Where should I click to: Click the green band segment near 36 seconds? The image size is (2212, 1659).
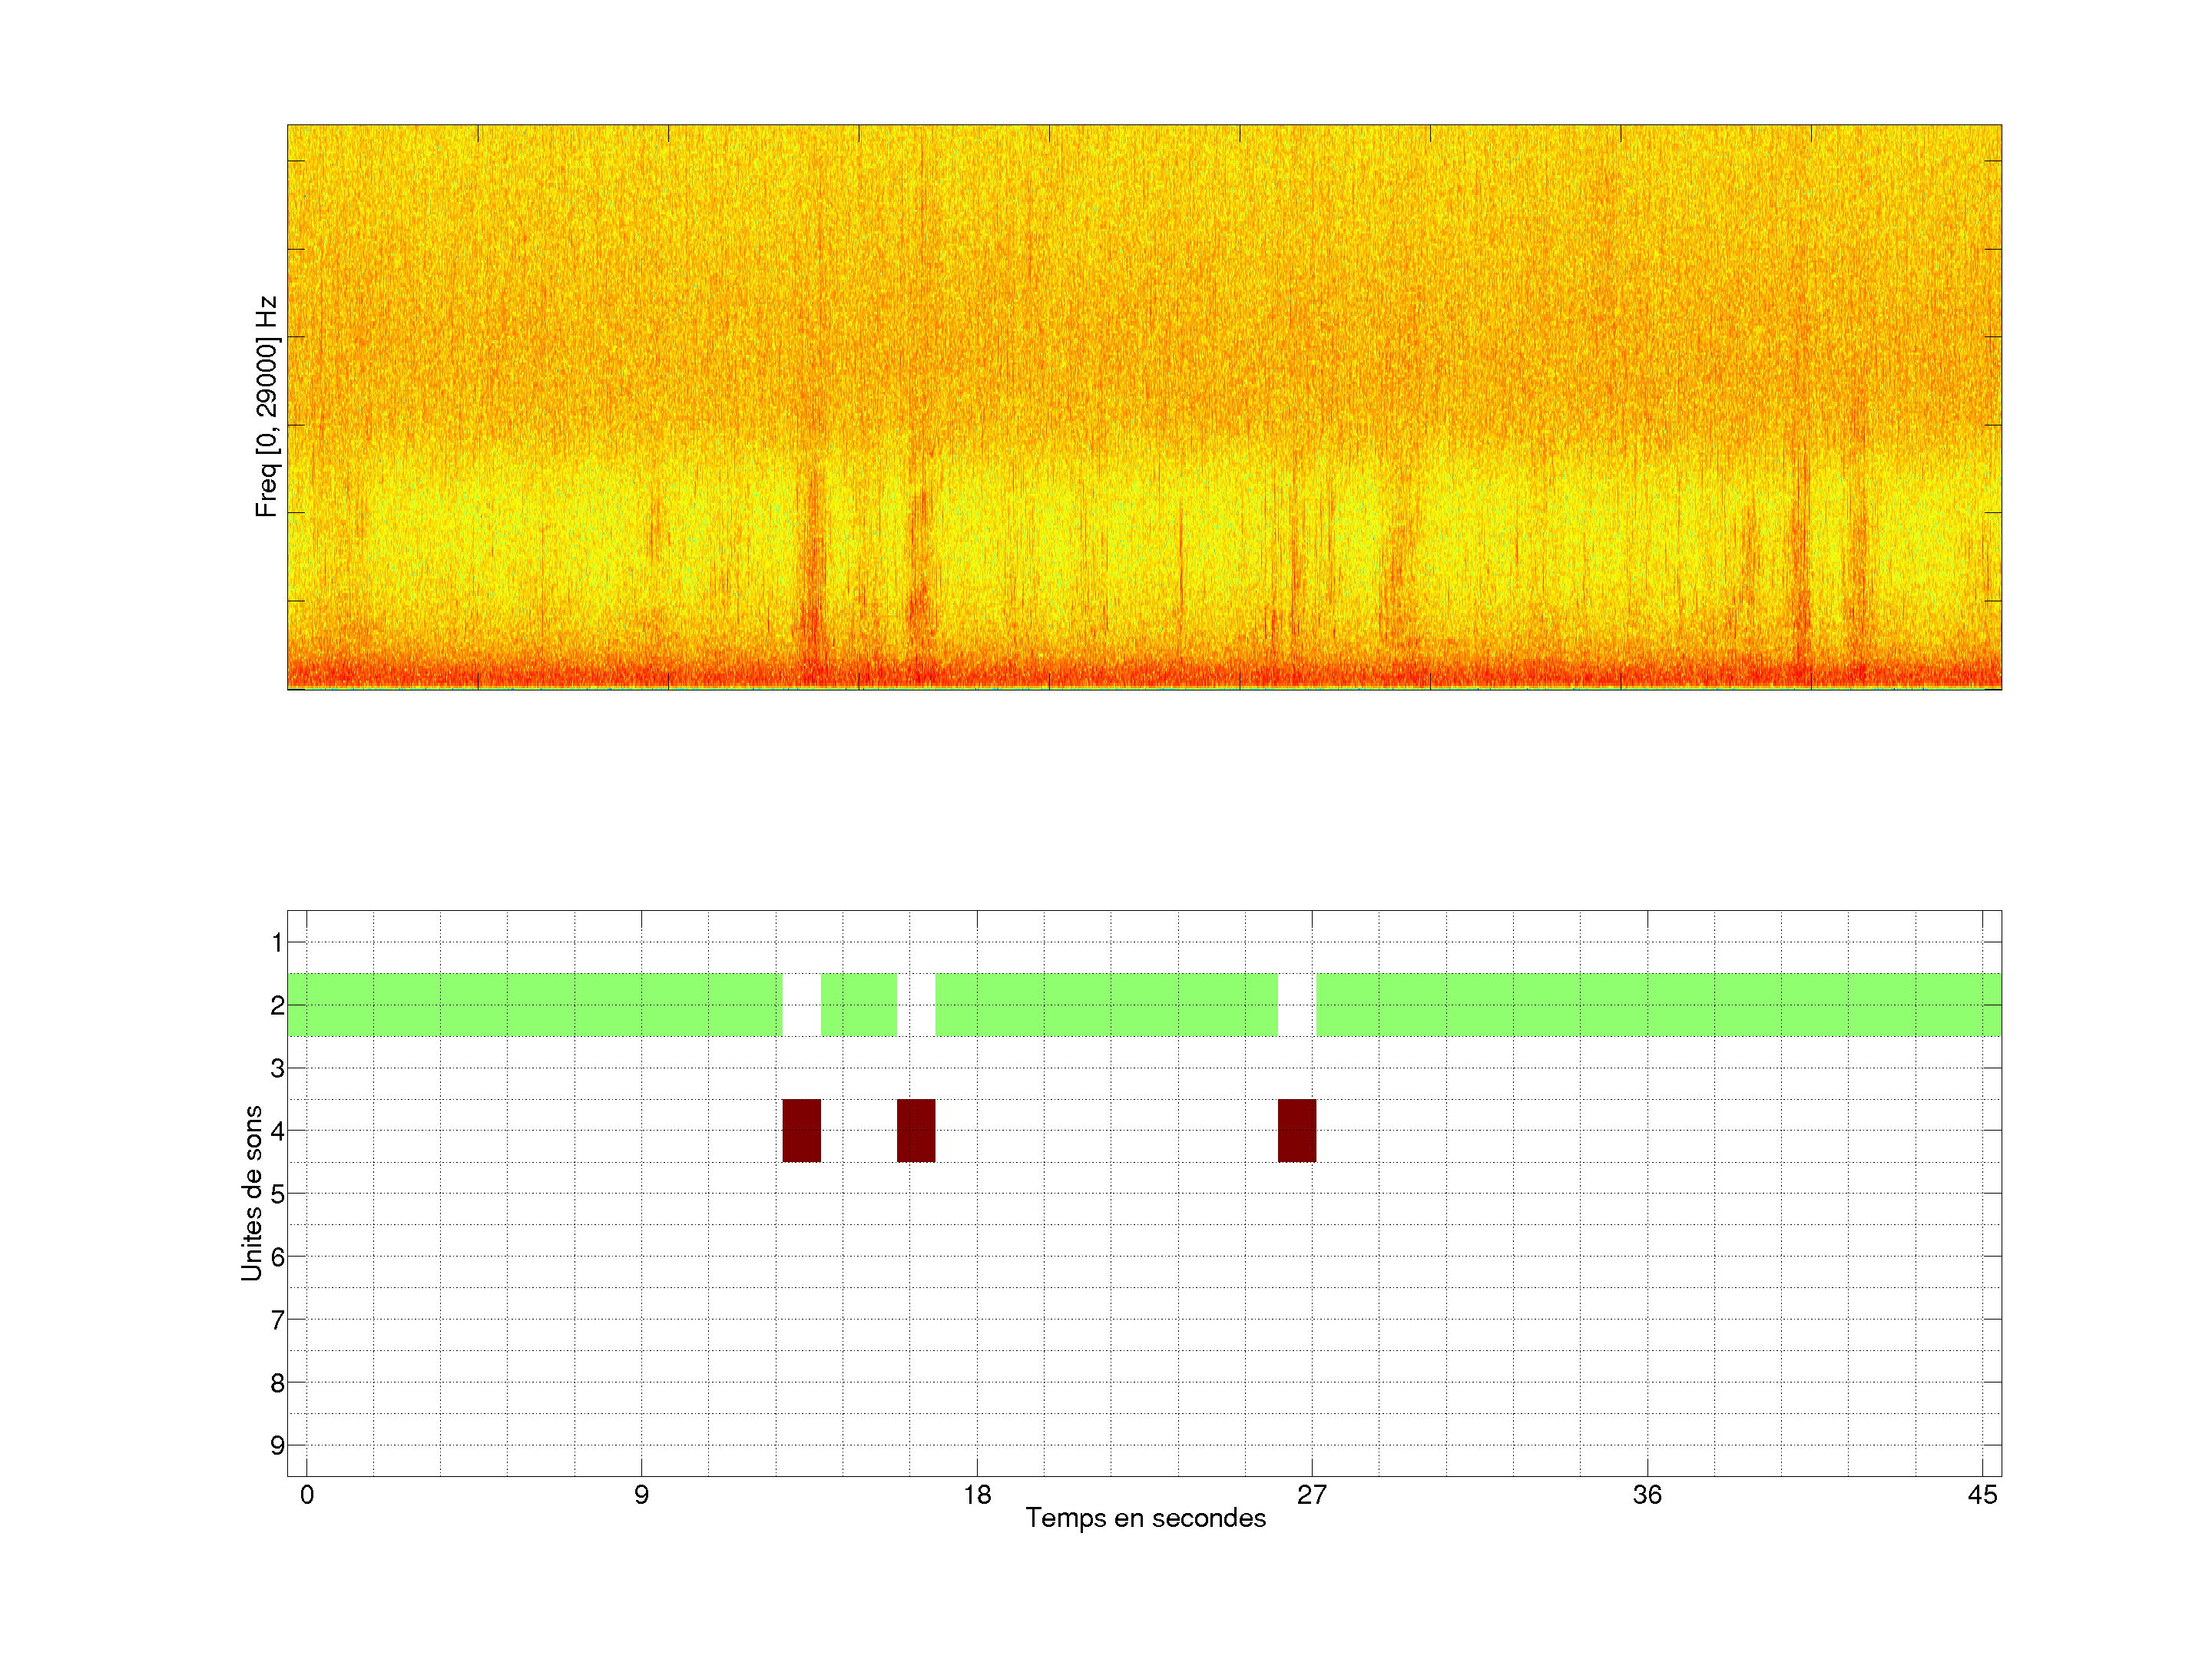tap(1648, 1004)
